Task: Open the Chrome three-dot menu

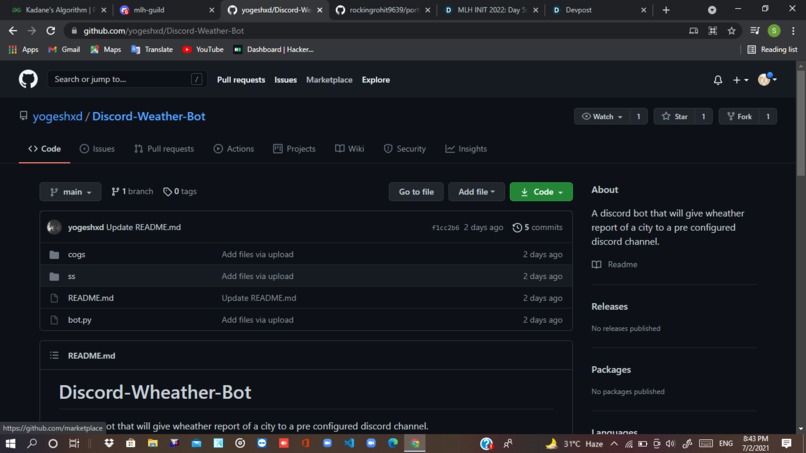Action: coord(794,31)
